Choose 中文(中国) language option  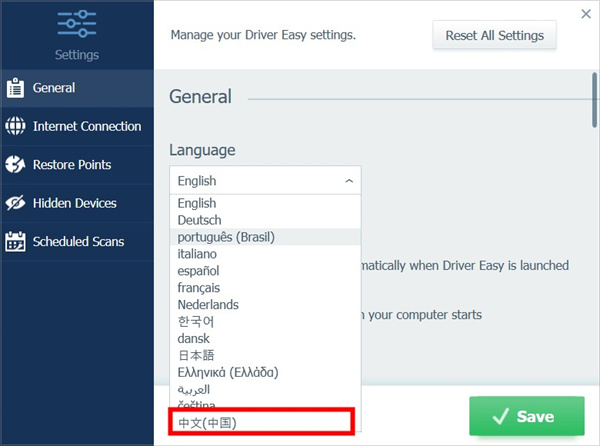point(208,423)
